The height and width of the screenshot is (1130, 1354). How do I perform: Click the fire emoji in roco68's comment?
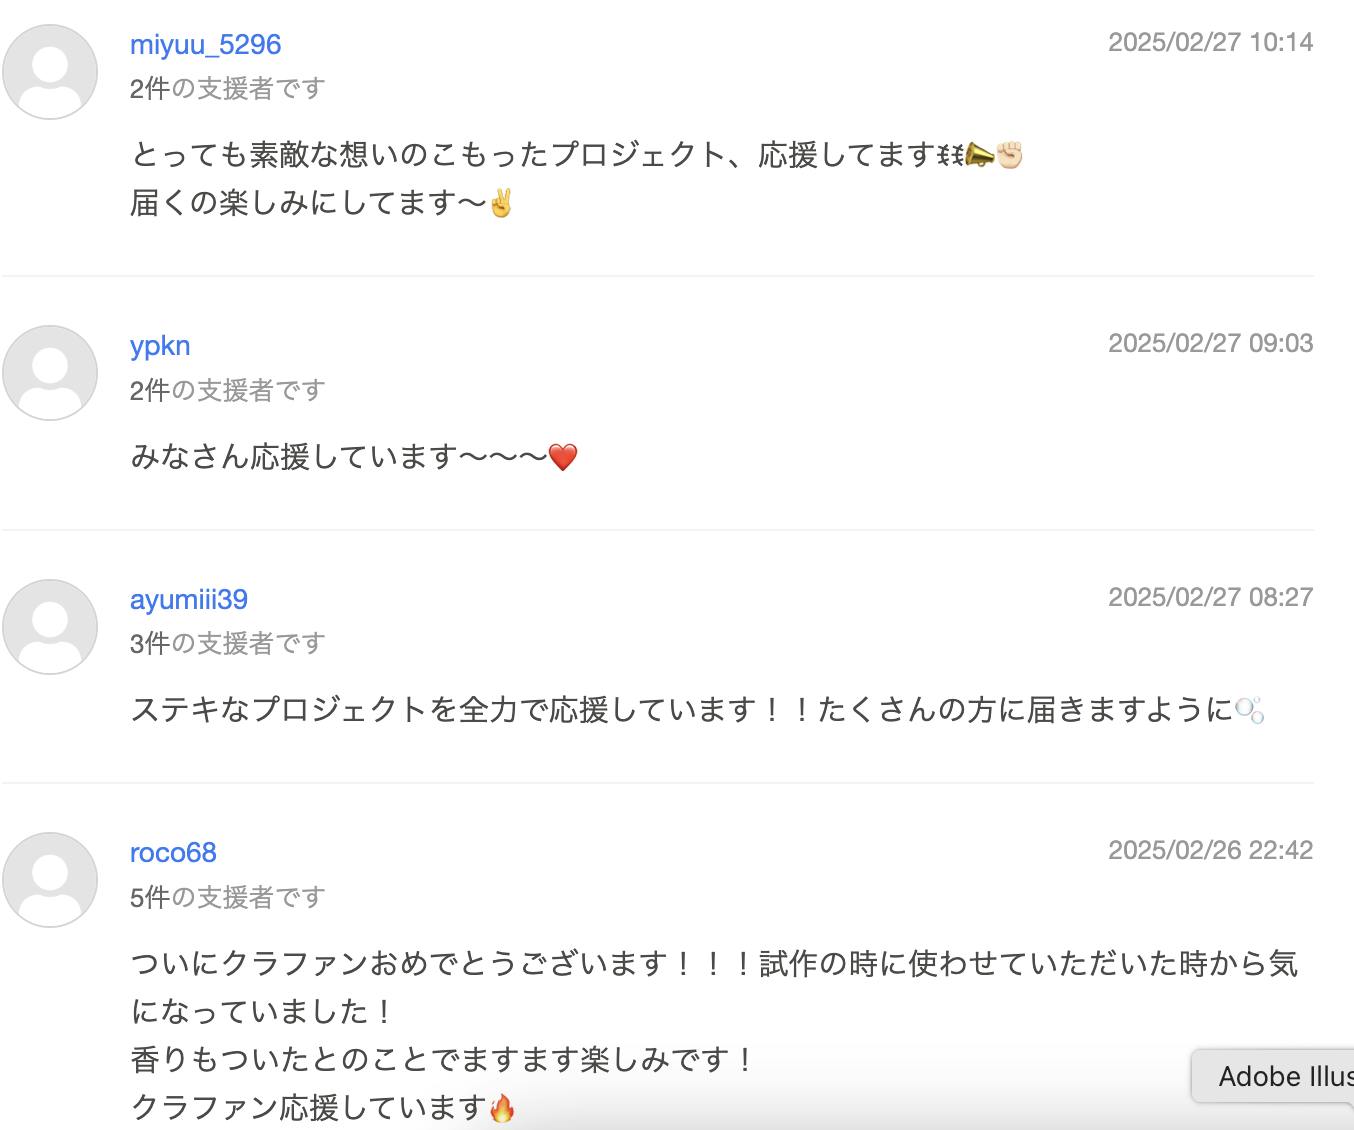[502, 1108]
